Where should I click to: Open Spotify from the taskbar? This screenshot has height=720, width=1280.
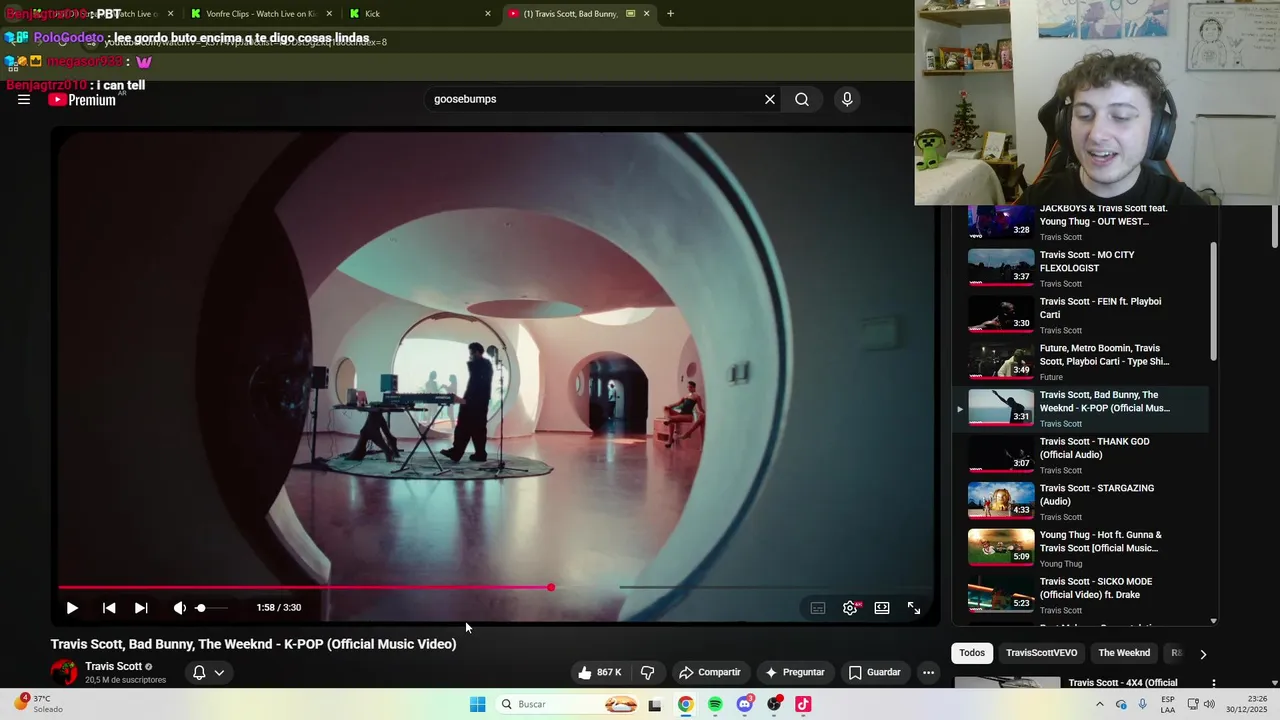[x=715, y=704]
